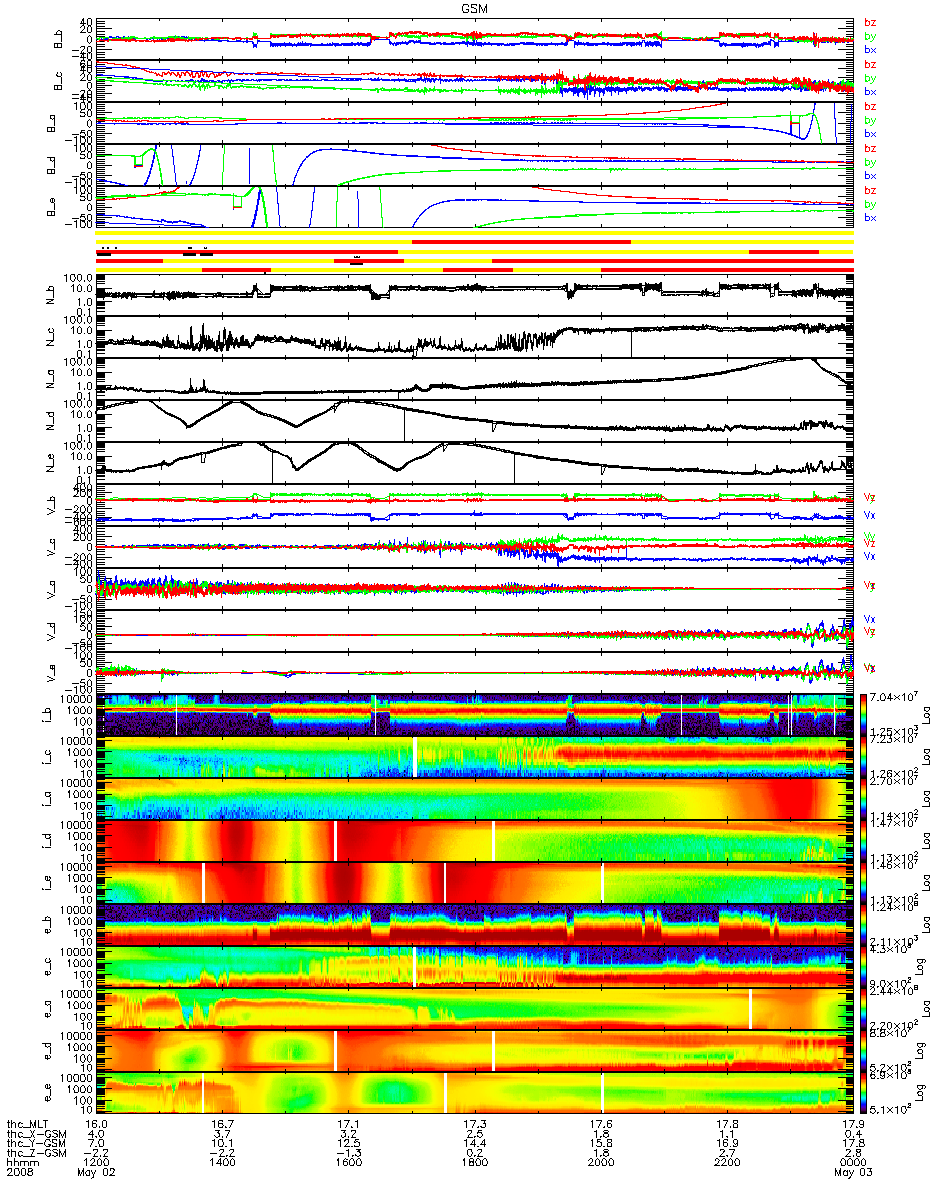Select the B_c axis label
This screenshot has width=930, height=1200.
click(58, 80)
